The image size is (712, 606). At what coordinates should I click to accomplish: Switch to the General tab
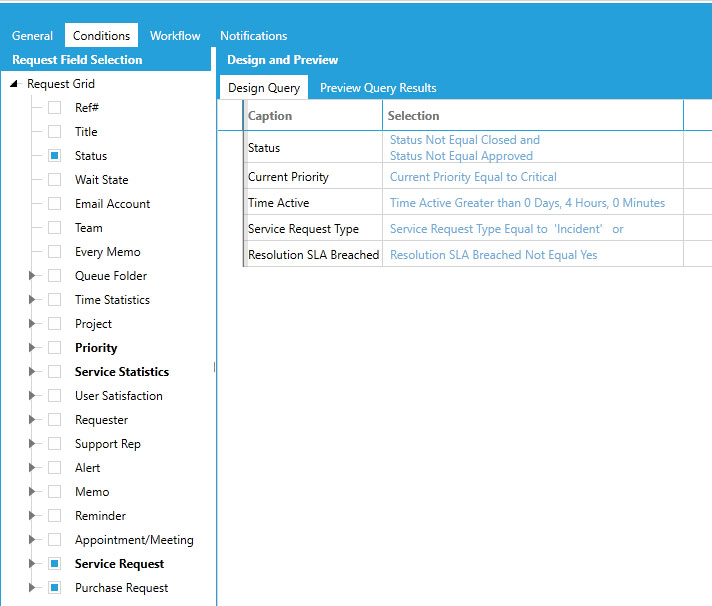32,36
